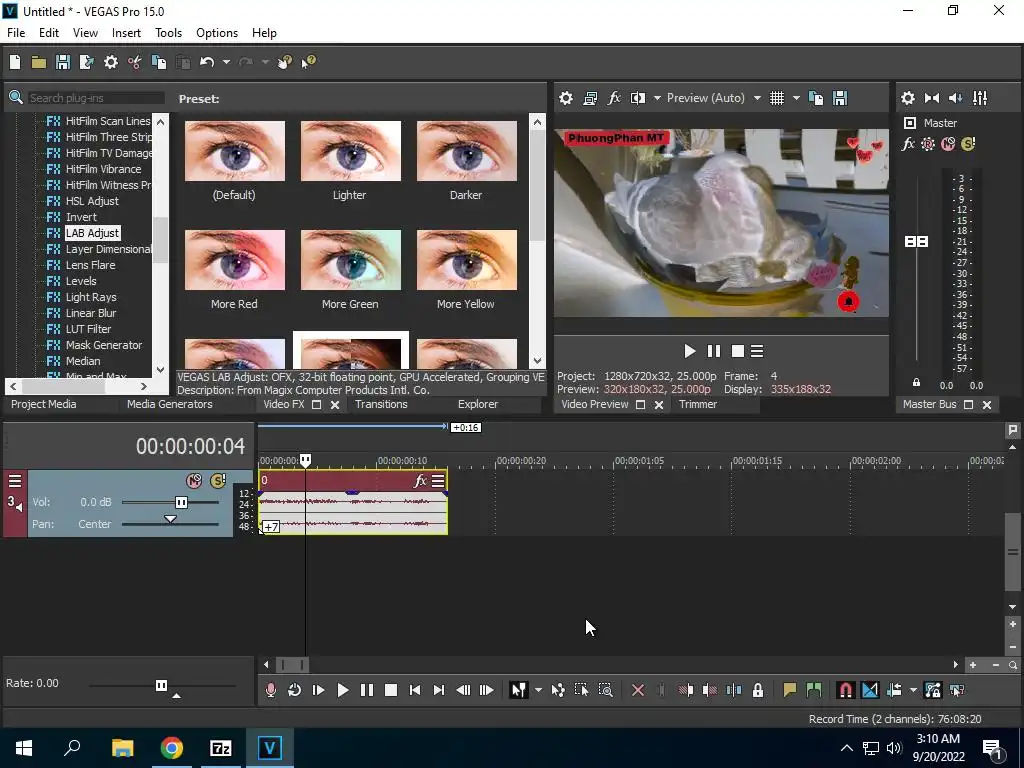Save project using the floppy disk icon
Viewport: 1024px width, 768px height.
[x=63, y=62]
